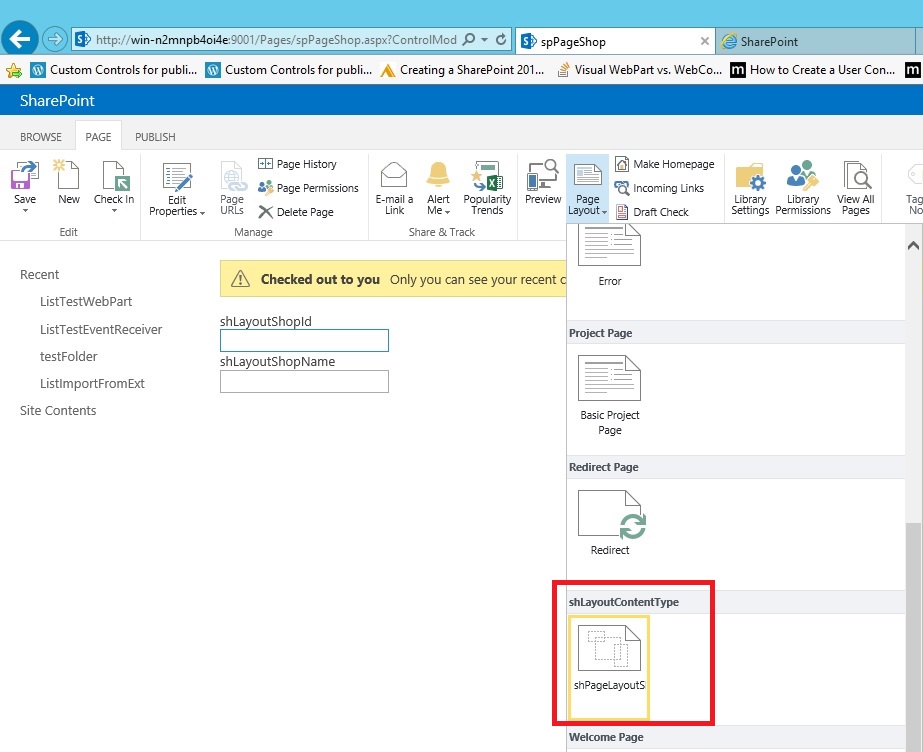Run Draft Check

pyautogui.click(x=652, y=212)
